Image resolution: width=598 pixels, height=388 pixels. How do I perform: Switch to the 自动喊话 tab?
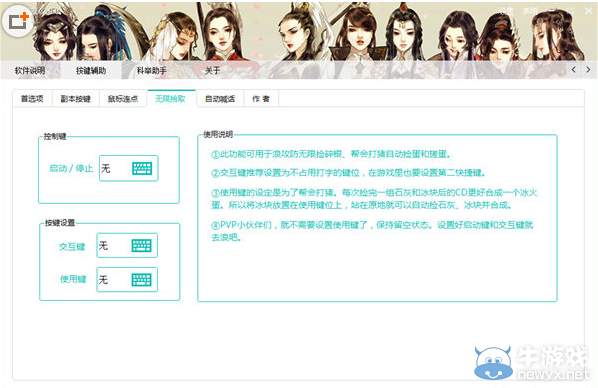click(220, 99)
